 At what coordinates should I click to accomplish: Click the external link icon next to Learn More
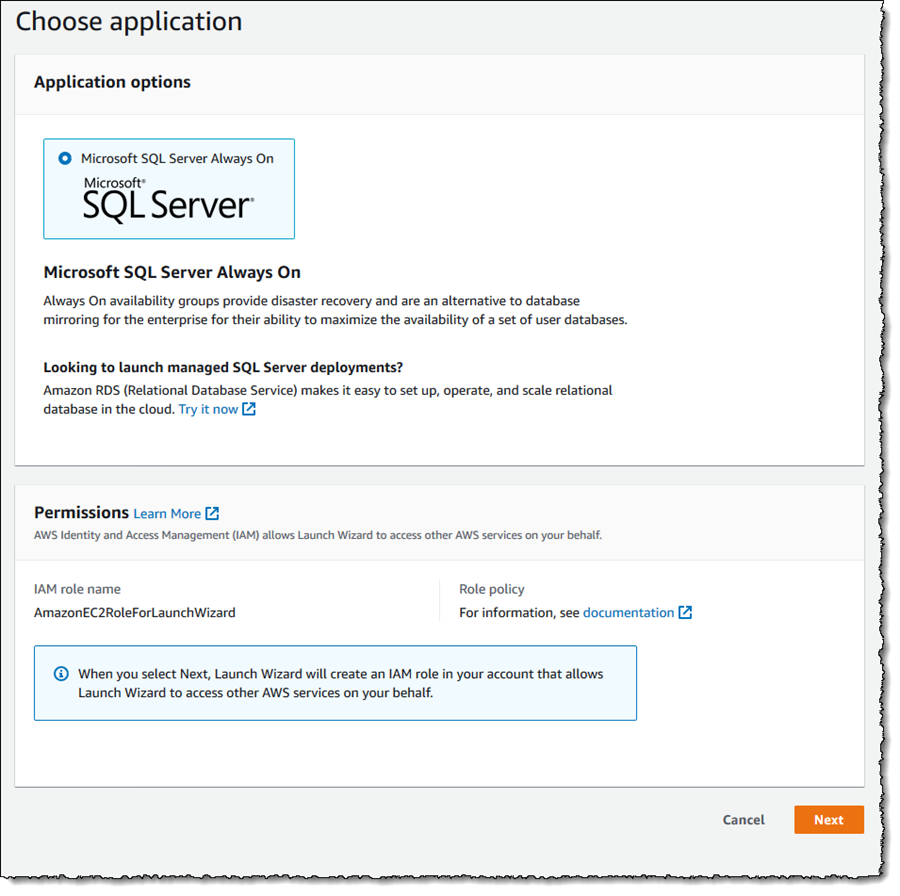click(212, 514)
